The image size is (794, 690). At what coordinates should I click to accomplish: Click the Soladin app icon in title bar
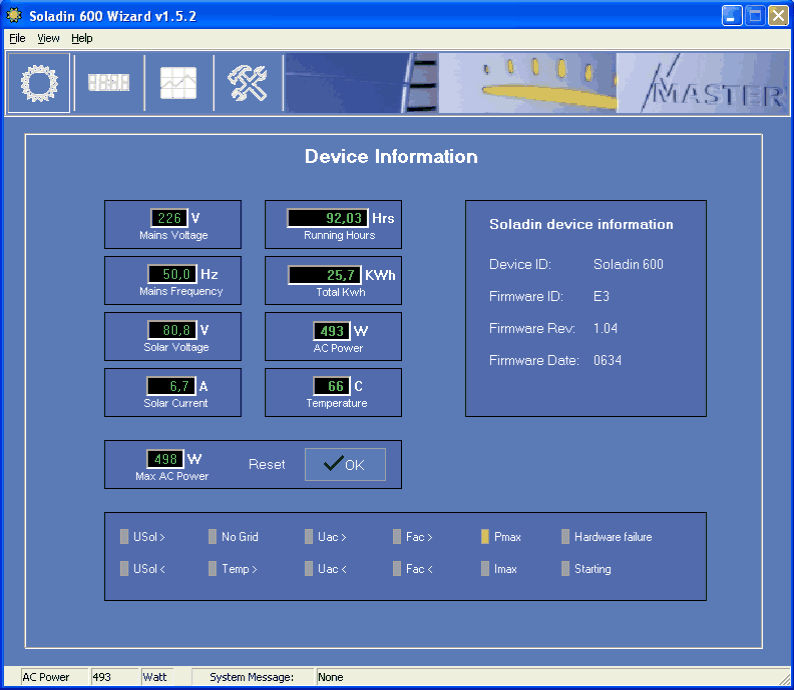coord(14,16)
